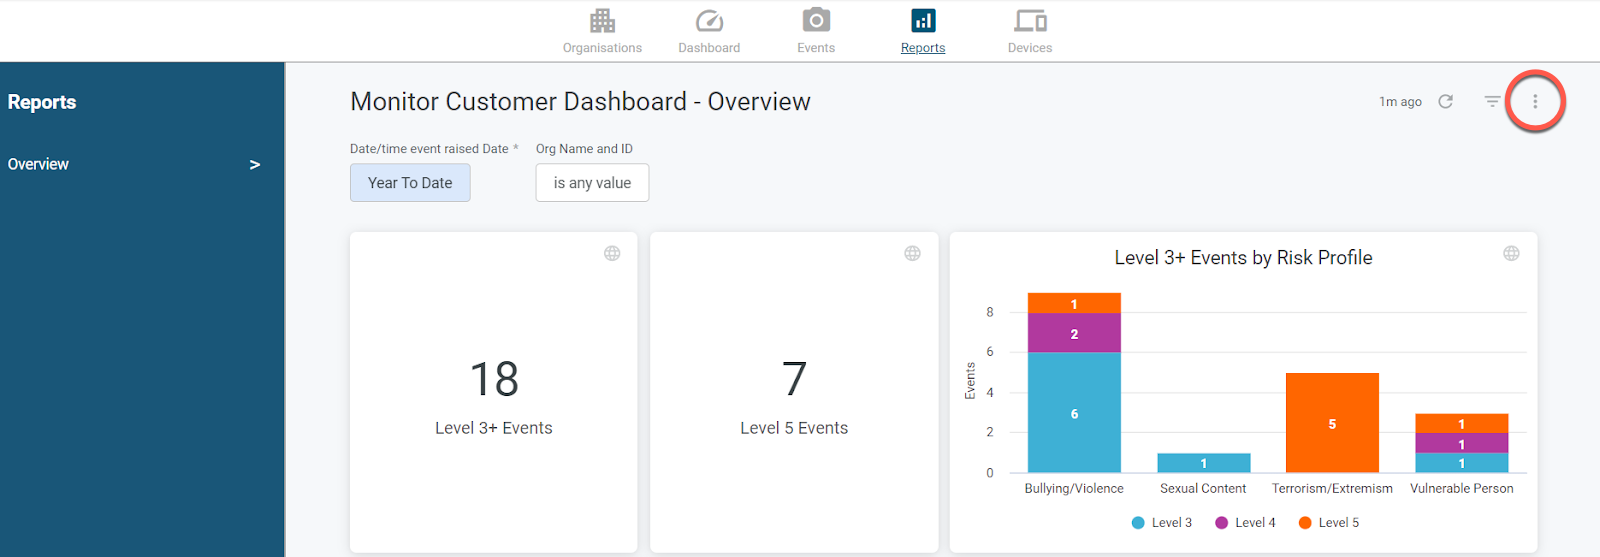Screen dimensions: 1600x557
Task: Click the purple Level 4 Vulnerable Person segment
Action: click(1461, 443)
